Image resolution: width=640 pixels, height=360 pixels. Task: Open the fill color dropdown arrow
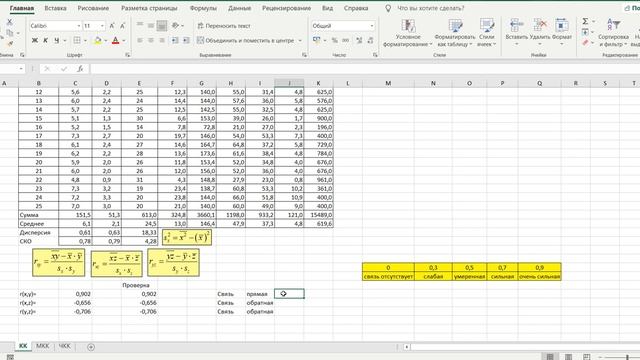click(106, 41)
